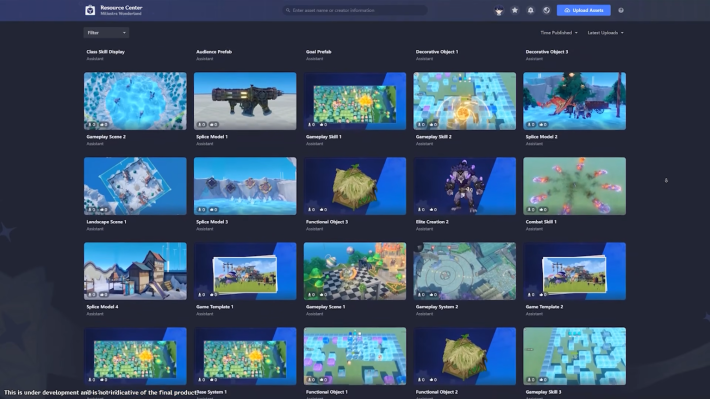Image resolution: width=710 pixels, height=399 pixels.
Task: Click the Upload Assets button
Action: coord(584,10)
